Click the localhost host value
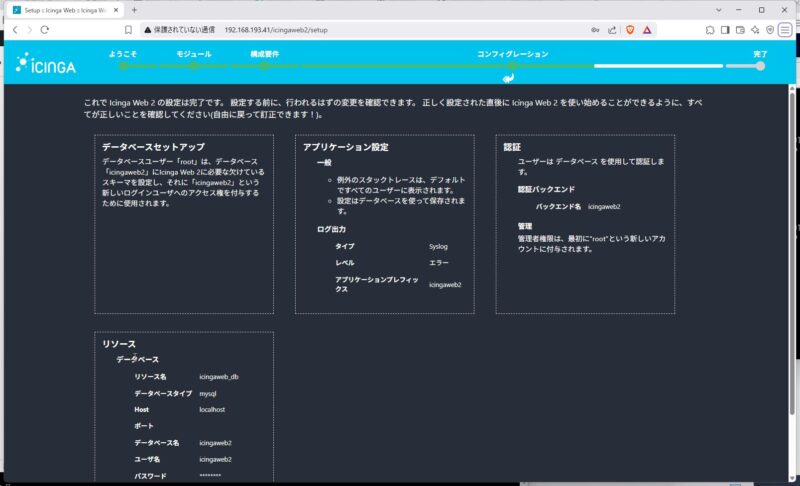Image resolution: width=800 pixels, height=486 pixels. 212,410
